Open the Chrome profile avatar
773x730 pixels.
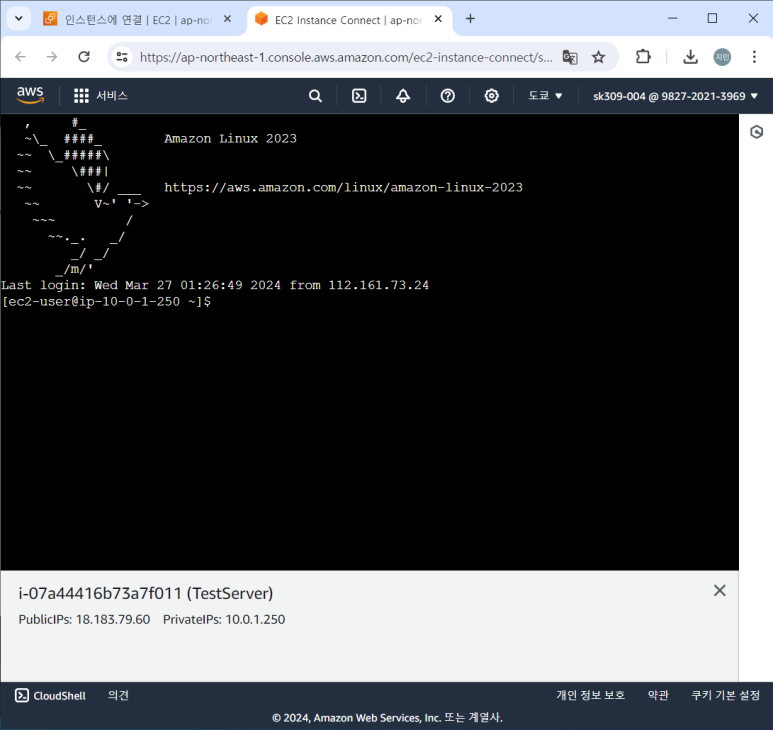722,57
